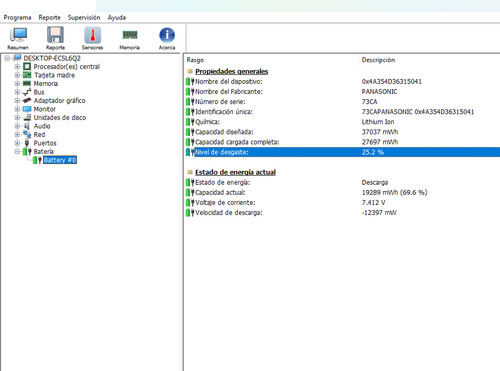Expand the Adaptador gráfico node
Screen dimensions: 500x371
coord(17,101)
